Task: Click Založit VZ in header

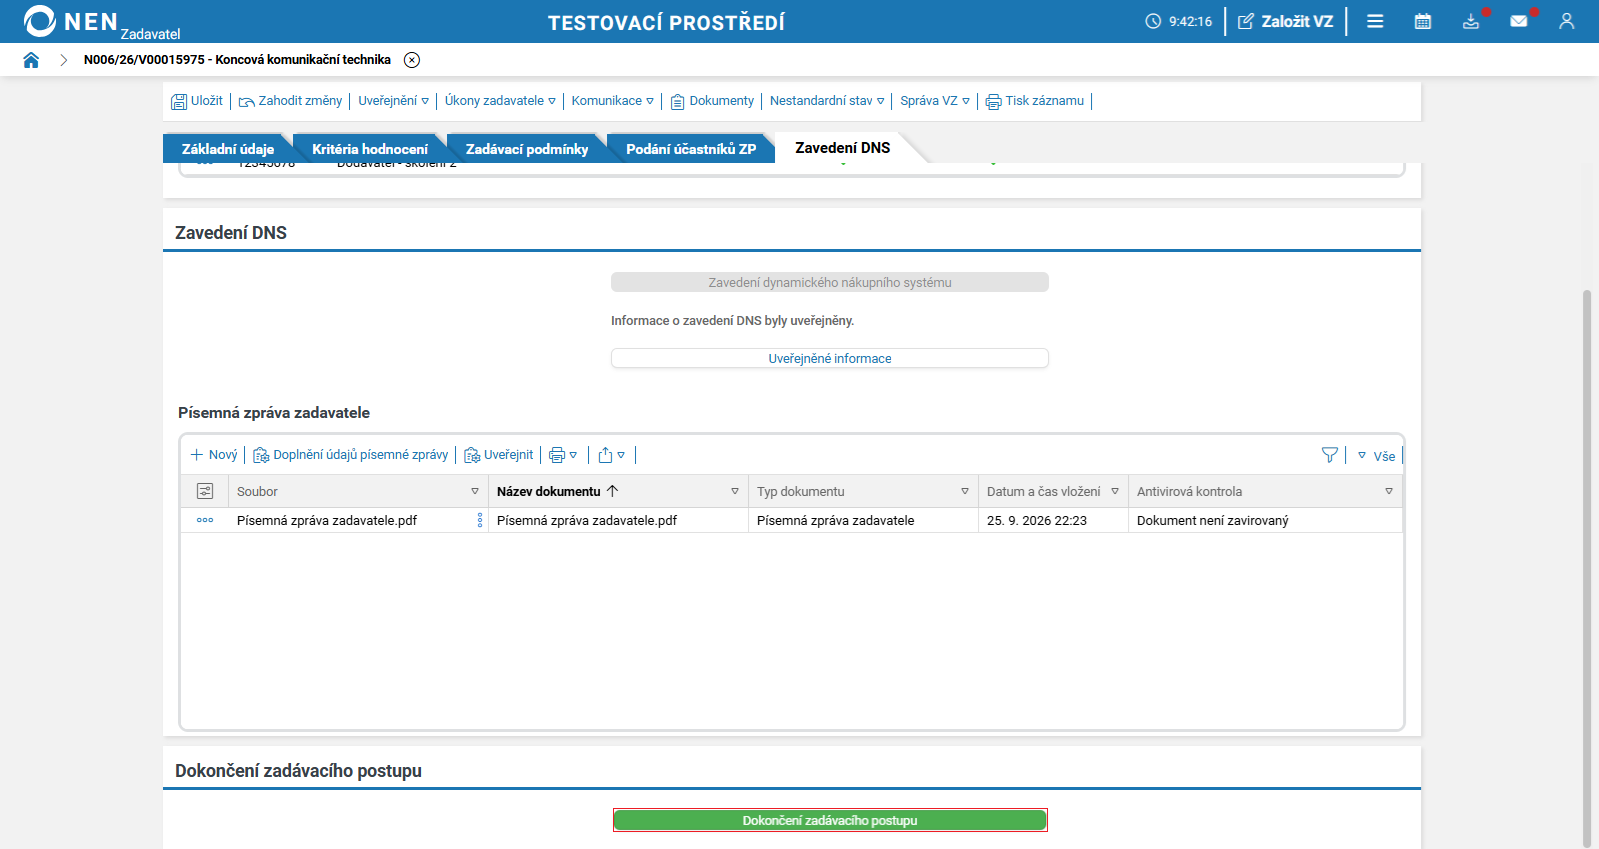Action: [x=1286, y=21]
